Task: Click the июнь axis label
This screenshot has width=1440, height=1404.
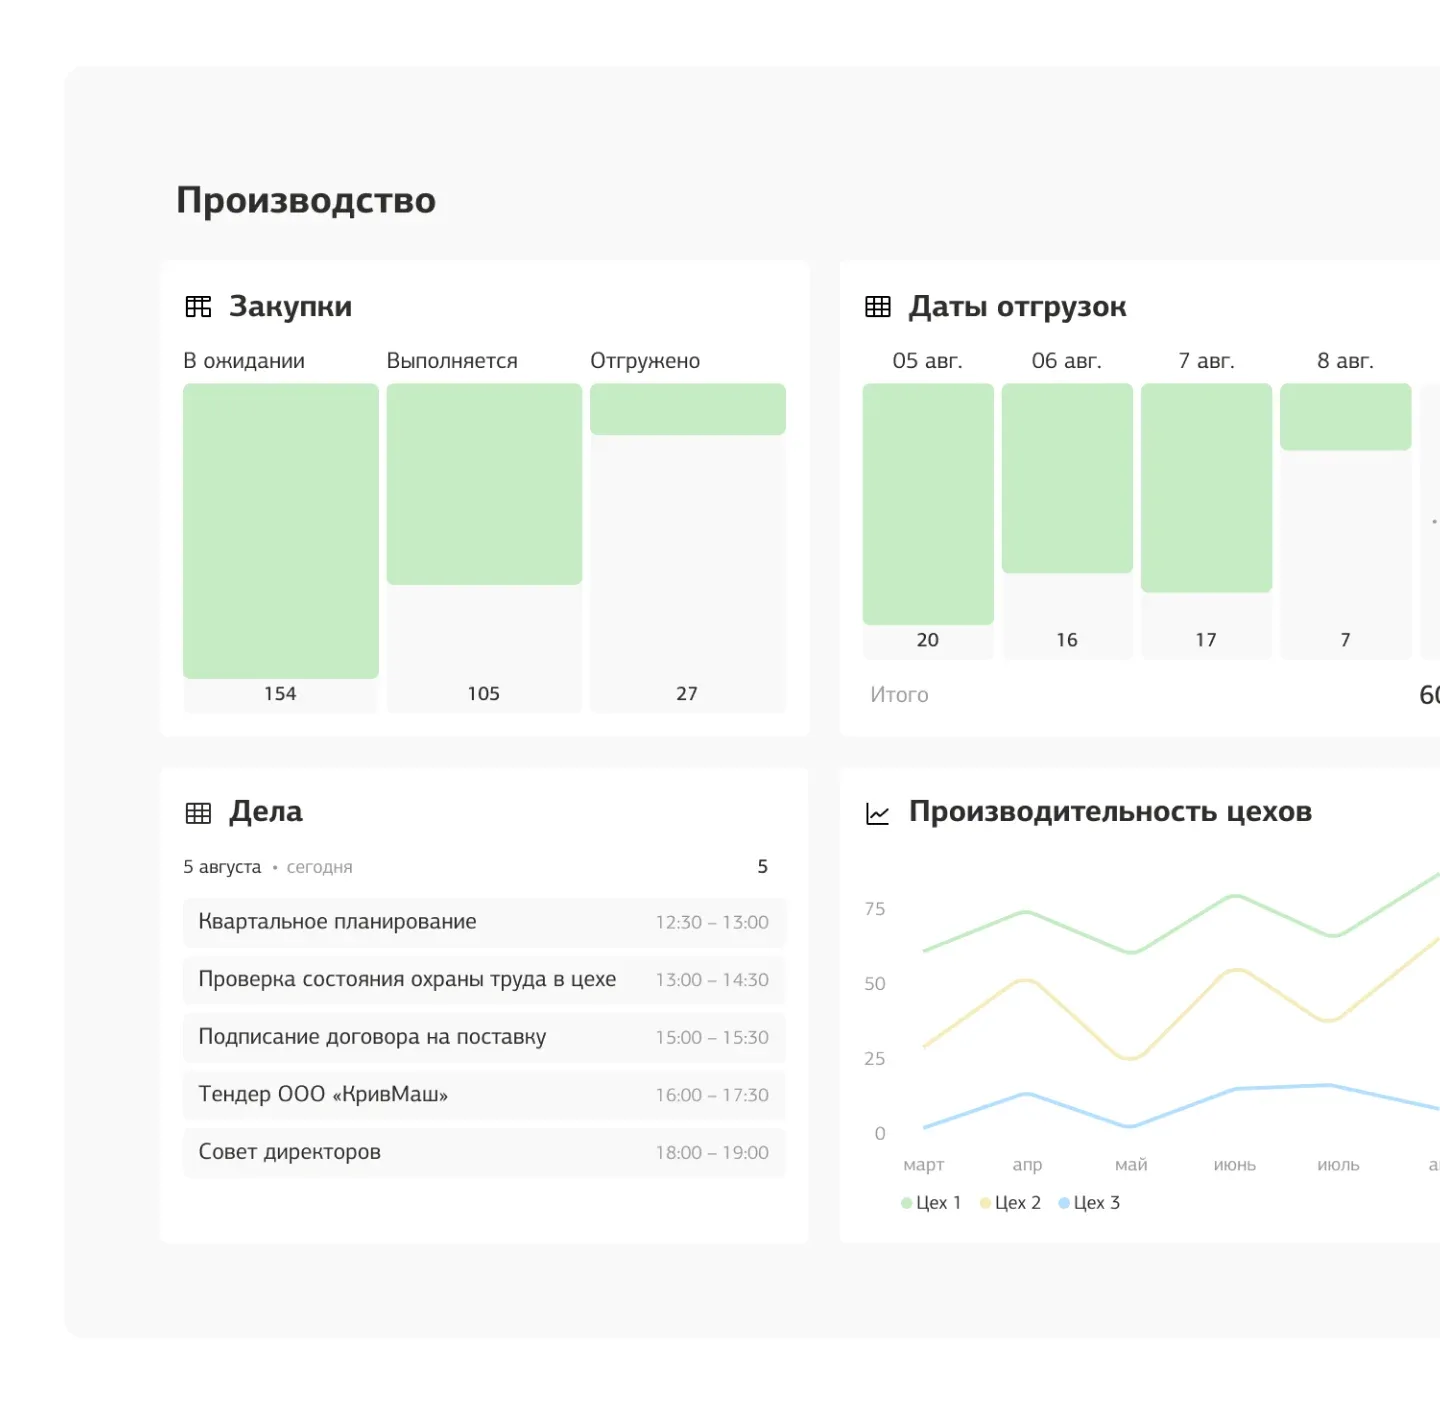Action: tap(1235, 1165)
